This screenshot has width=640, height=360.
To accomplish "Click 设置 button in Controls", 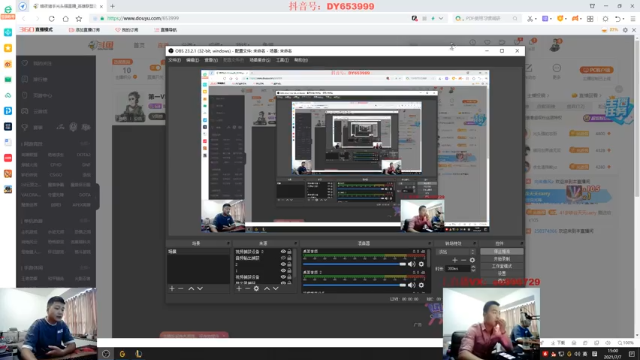I will coord(502,273).
